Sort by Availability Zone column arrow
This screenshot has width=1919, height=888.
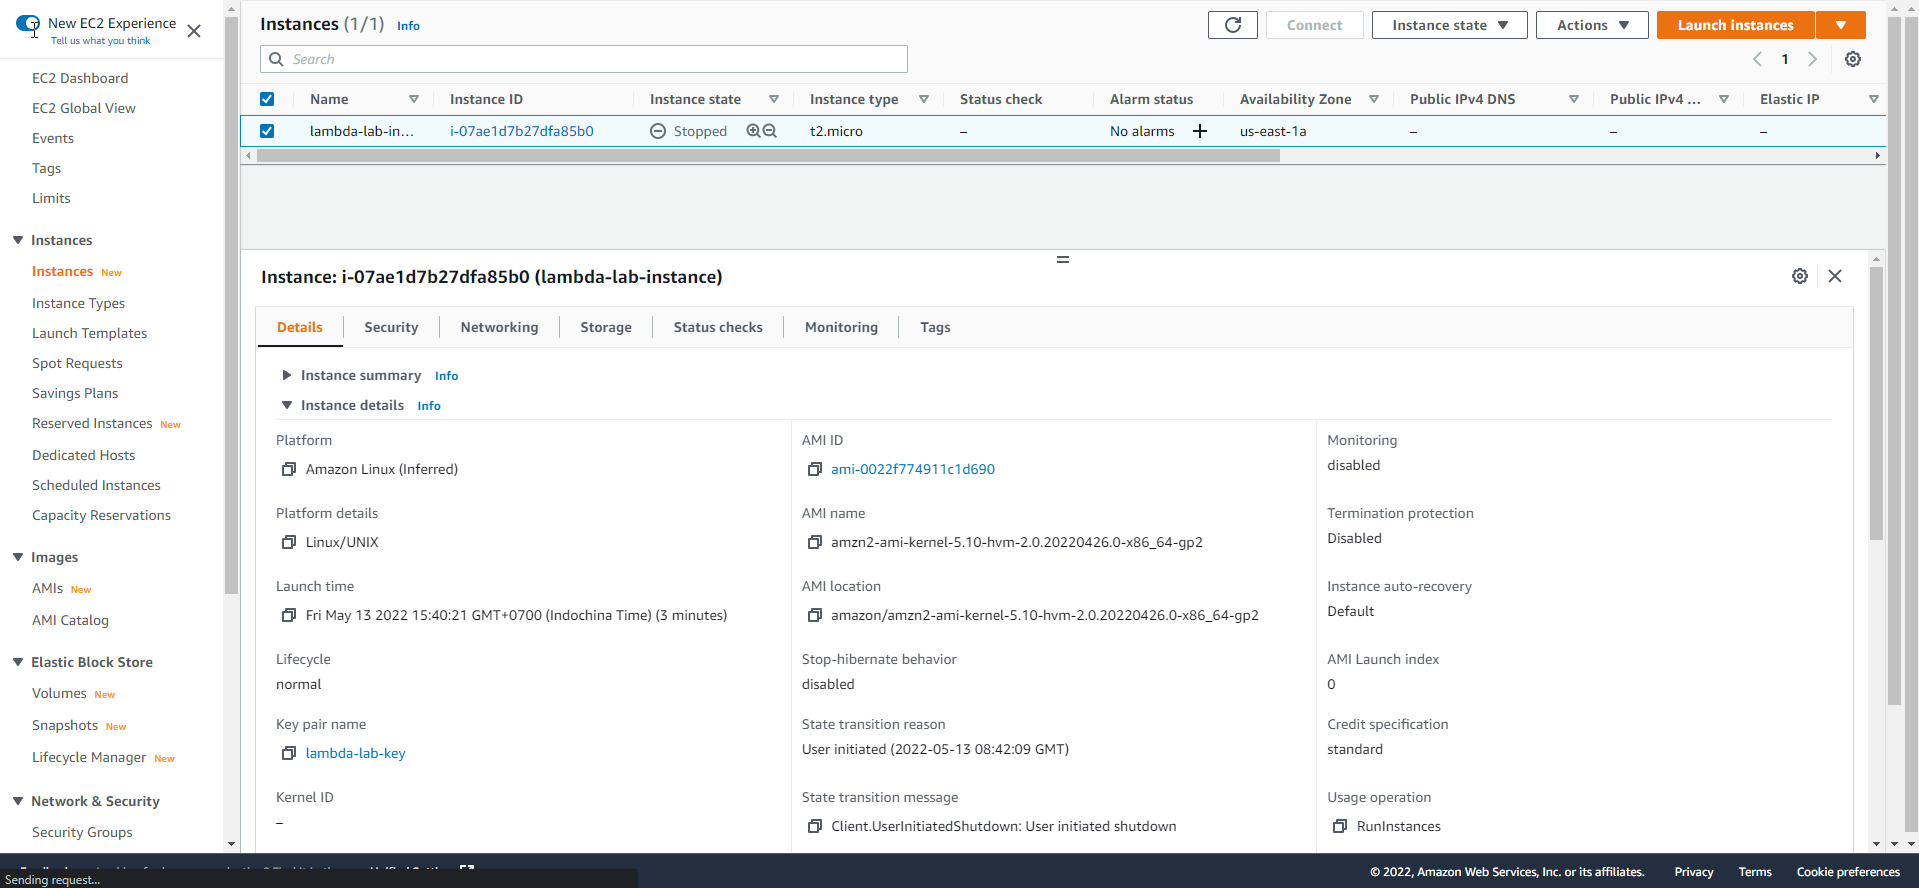[1374, 99]
